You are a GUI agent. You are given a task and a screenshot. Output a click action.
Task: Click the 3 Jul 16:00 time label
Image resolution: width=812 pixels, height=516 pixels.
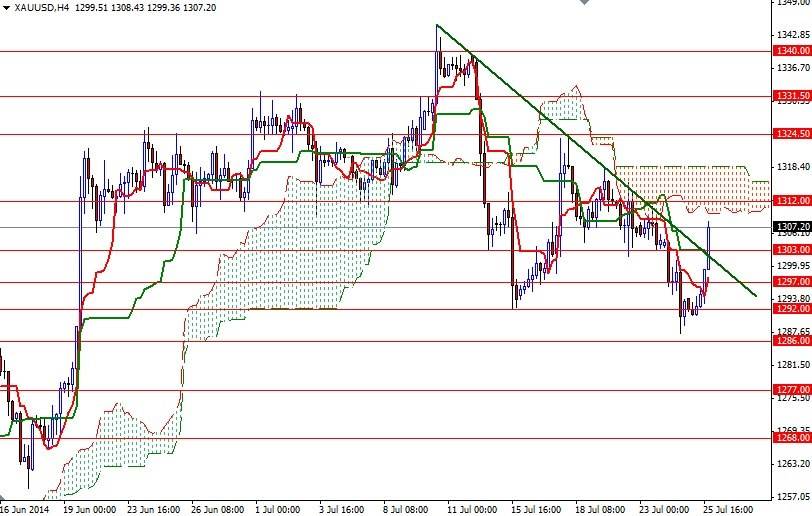342,509
